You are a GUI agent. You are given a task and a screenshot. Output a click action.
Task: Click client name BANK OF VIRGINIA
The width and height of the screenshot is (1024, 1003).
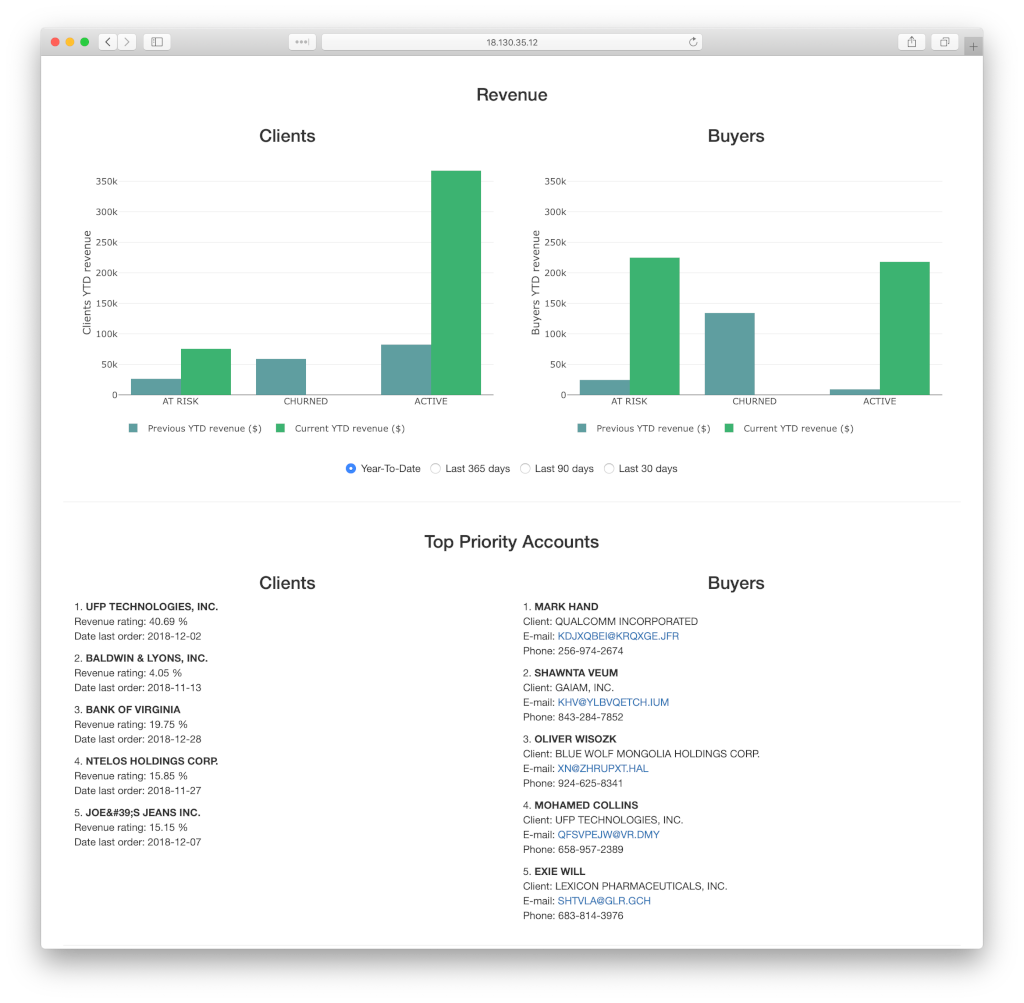(x=133, y=710)
